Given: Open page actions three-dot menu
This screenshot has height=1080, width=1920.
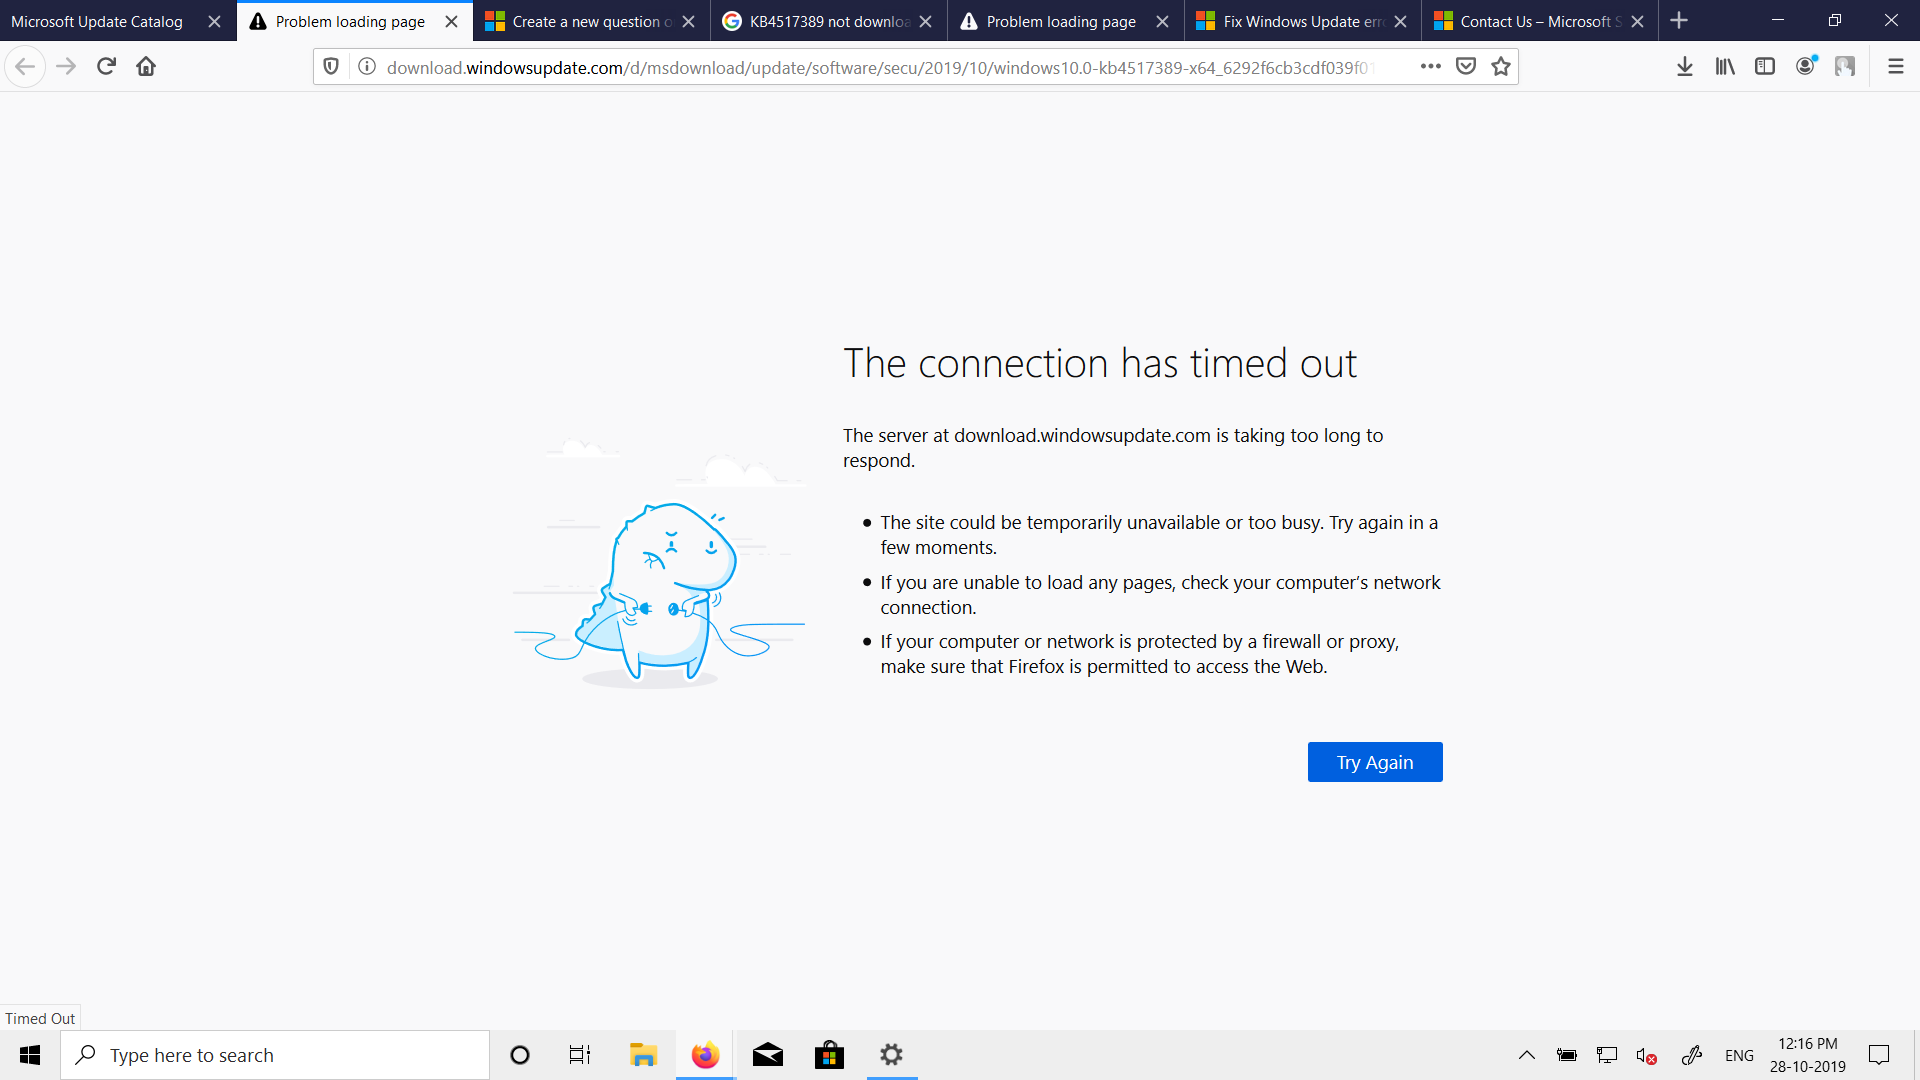Looking at the screenshot, I should [x=1431, y=67].
